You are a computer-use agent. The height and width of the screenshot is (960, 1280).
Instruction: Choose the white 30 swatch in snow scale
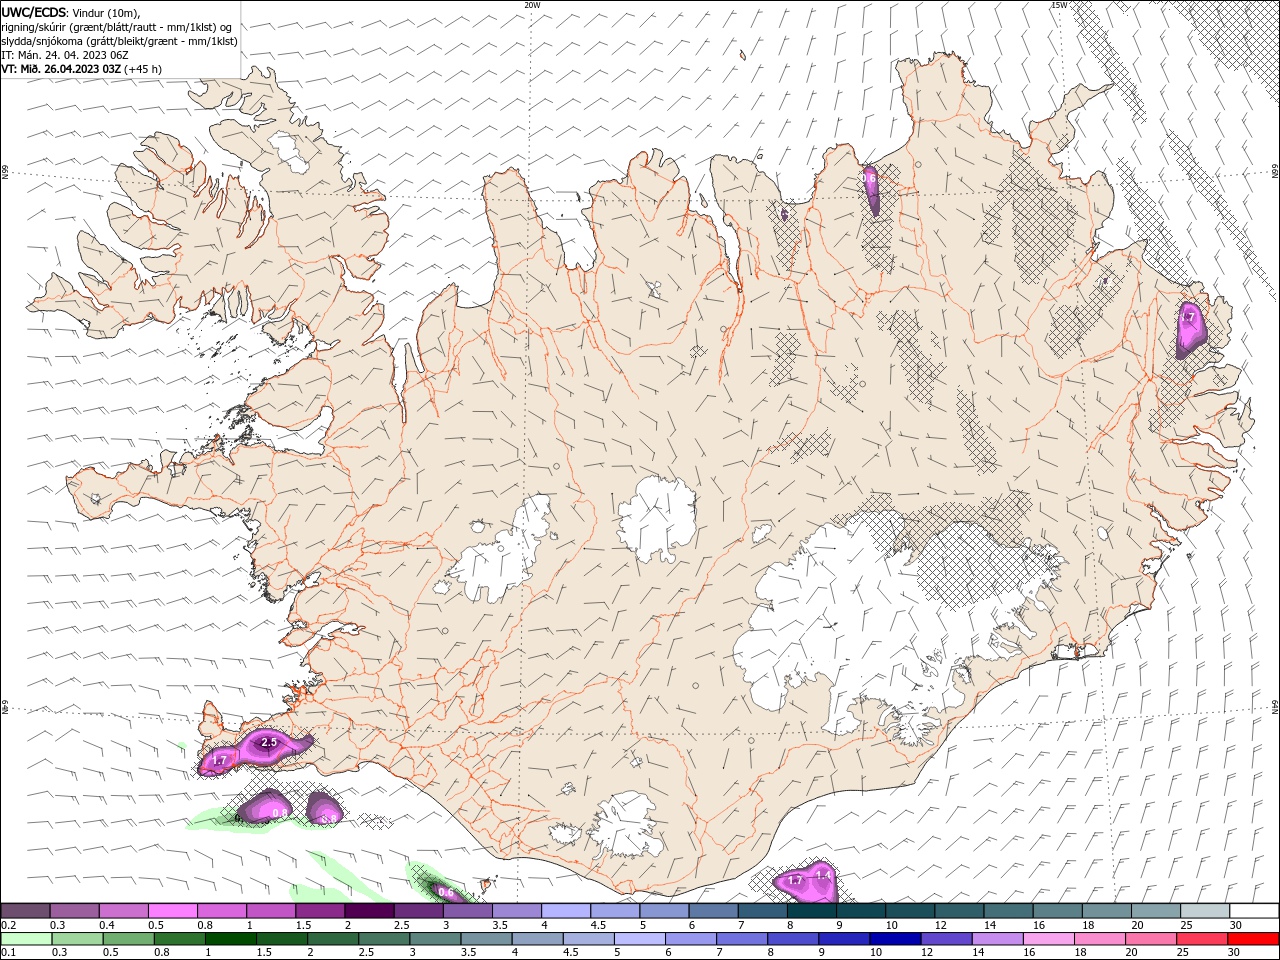coord(1255,911)
